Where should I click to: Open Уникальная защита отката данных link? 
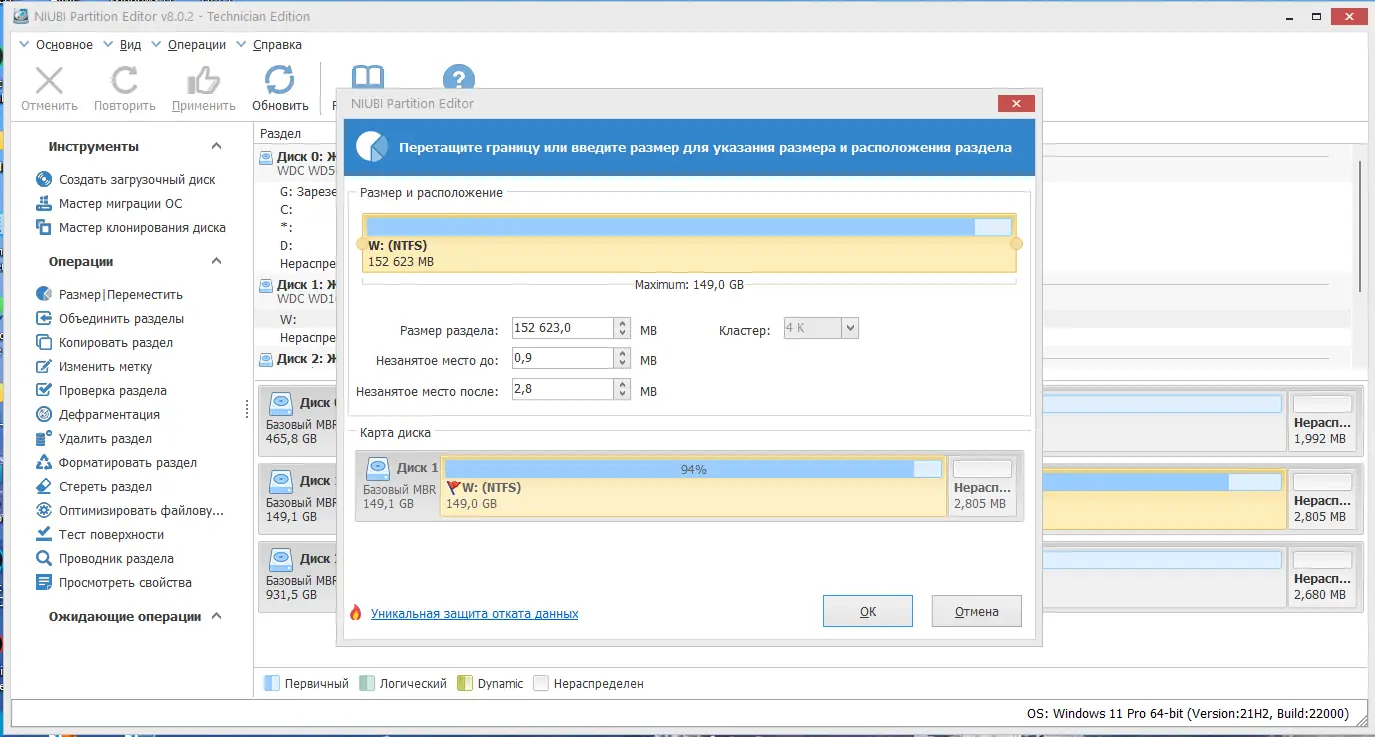[474, 614]
